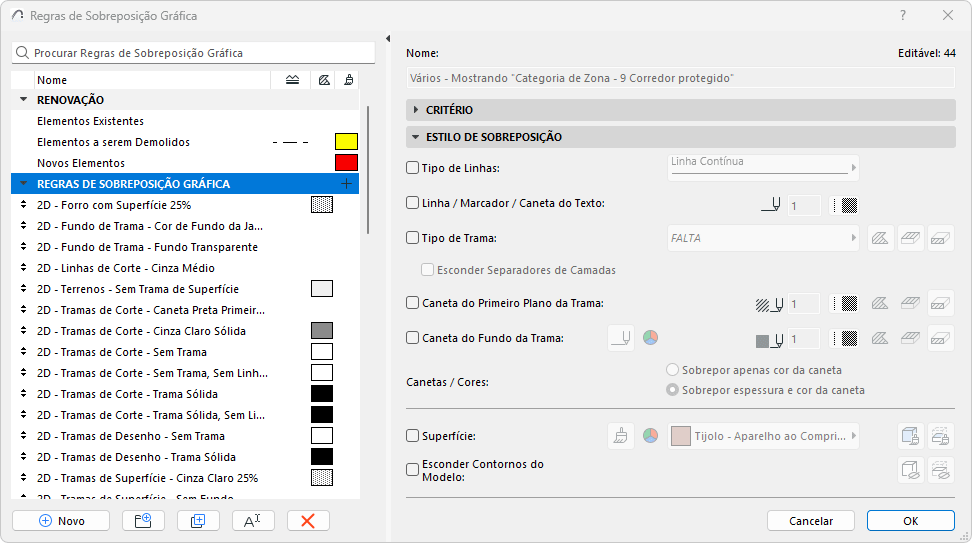Image resolution: width=972 pixels, height=543 pixels.
Task: Click the red X delete button
Action: (308, 521)
